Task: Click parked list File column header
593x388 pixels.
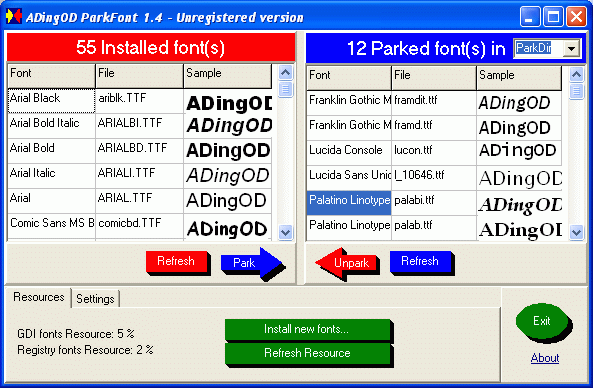Action: pos(434,78)
